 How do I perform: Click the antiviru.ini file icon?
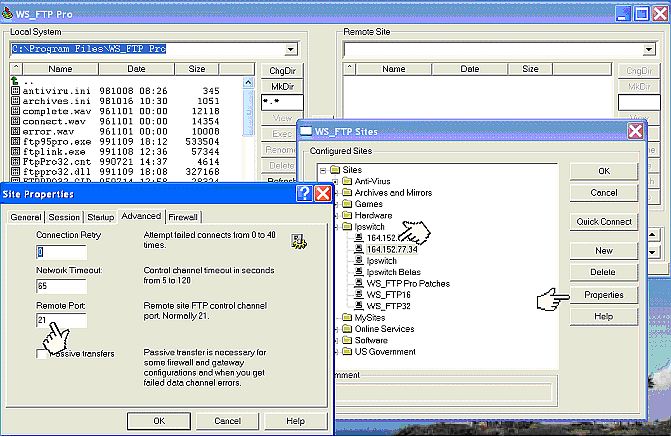15,91
